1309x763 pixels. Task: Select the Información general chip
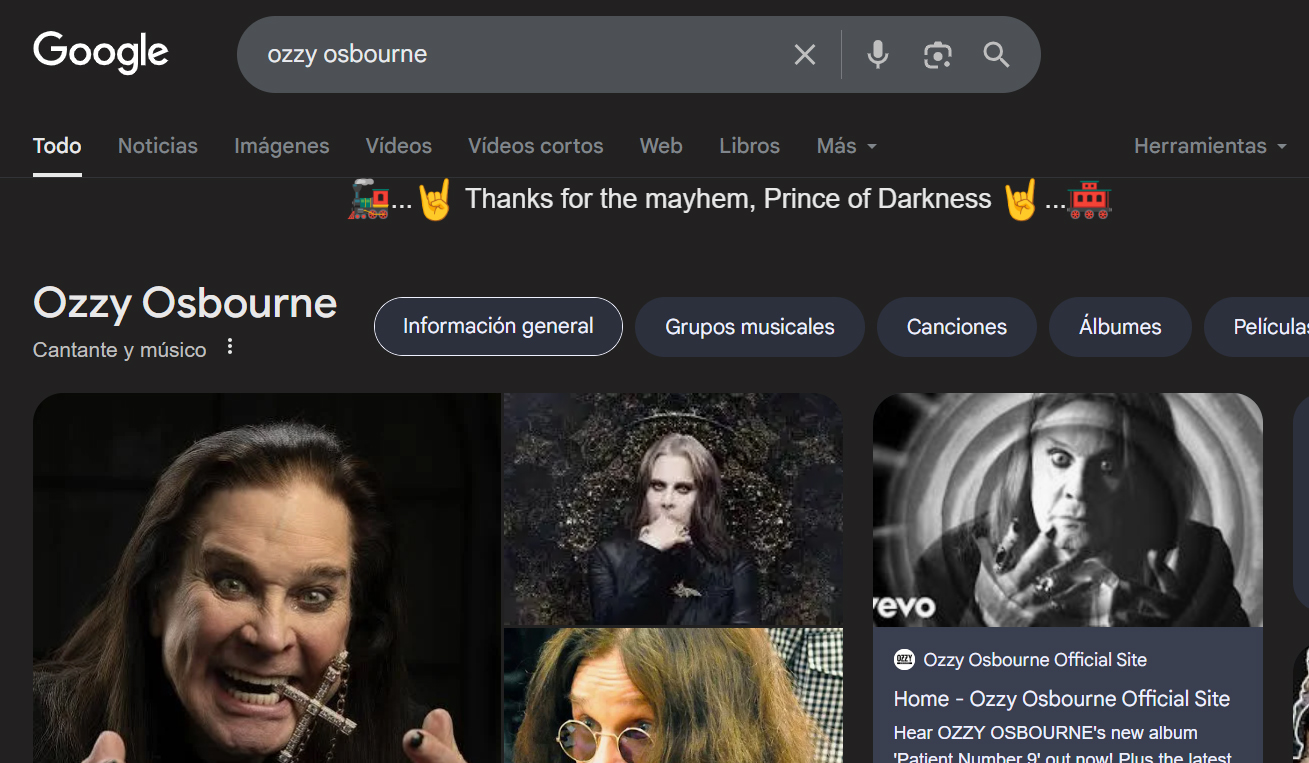pyautogui.click(x=498, y=326)
